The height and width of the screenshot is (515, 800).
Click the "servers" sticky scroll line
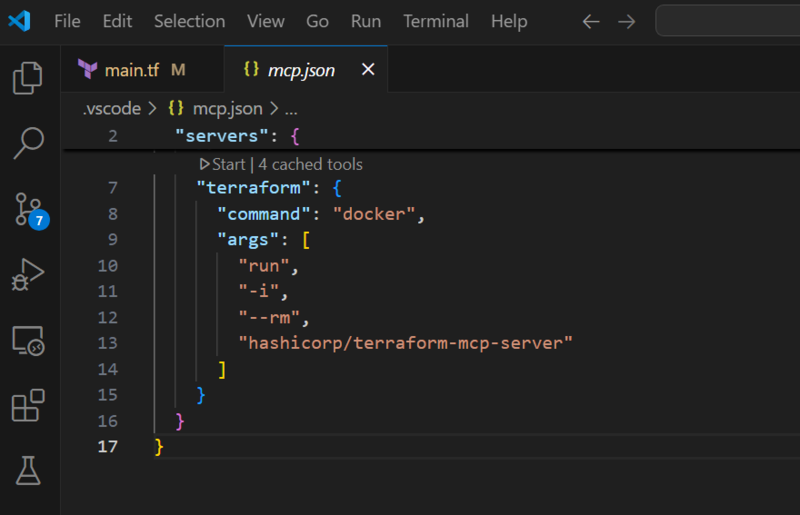click(431, 136)
